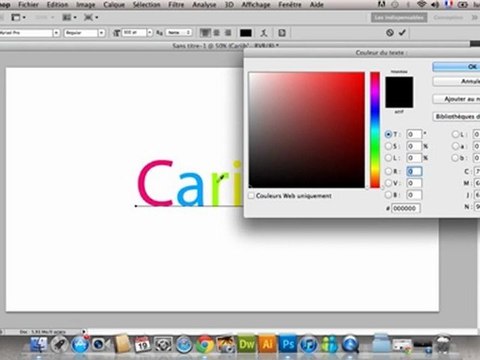
Task: Click the black text color swatch in options bar
Action: [x=246, y=33]
